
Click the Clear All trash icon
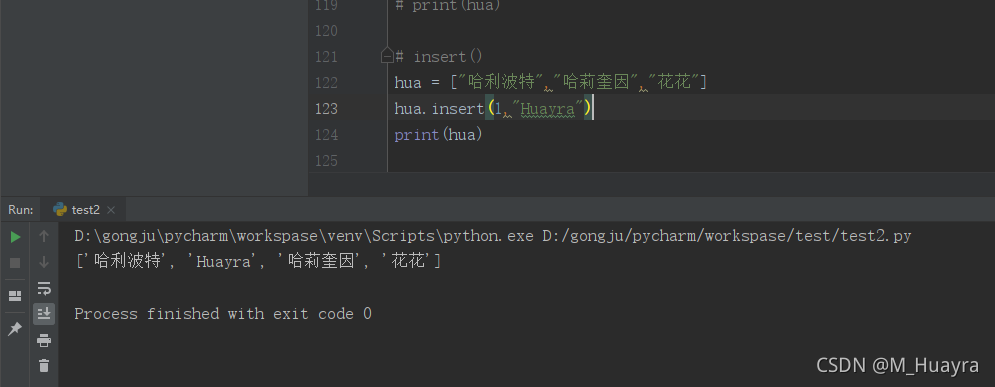[x=44, y=365]
